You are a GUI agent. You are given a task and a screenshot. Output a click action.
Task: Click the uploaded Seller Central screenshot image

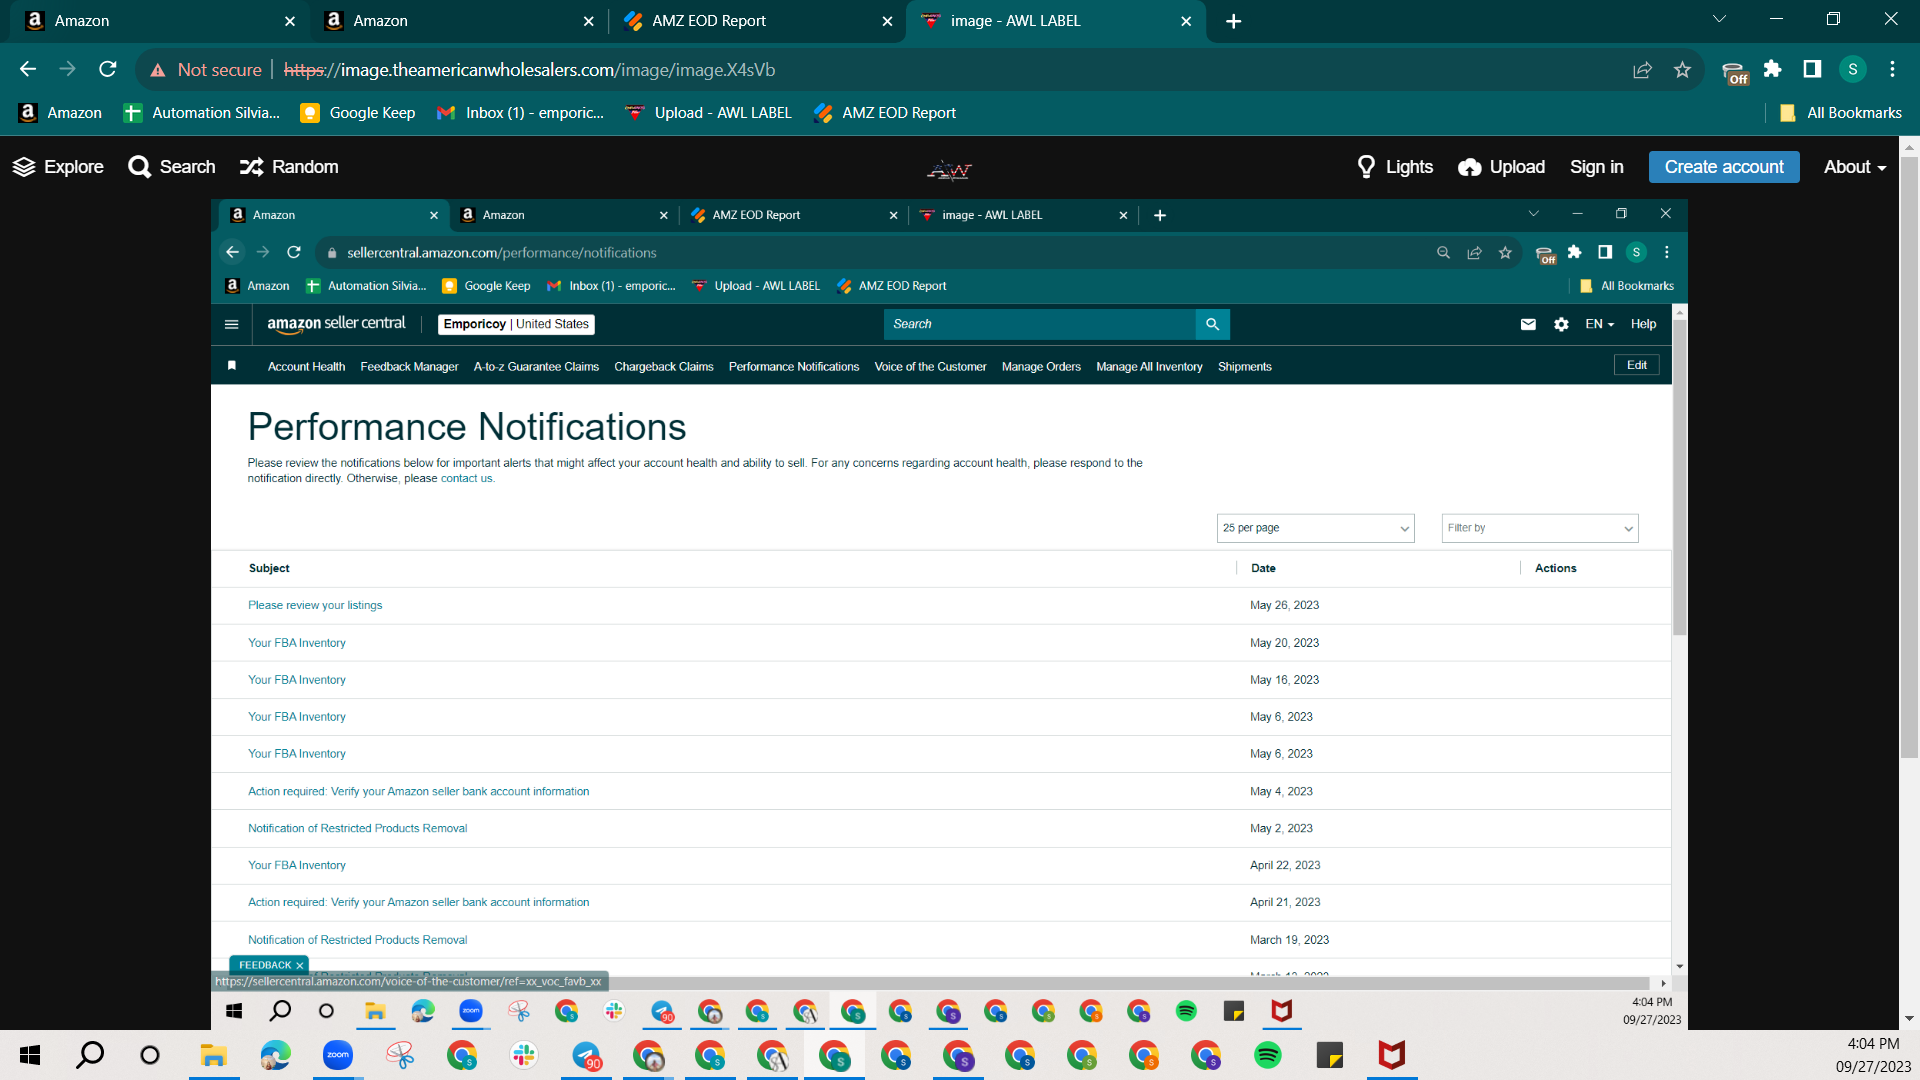(950, 614)
